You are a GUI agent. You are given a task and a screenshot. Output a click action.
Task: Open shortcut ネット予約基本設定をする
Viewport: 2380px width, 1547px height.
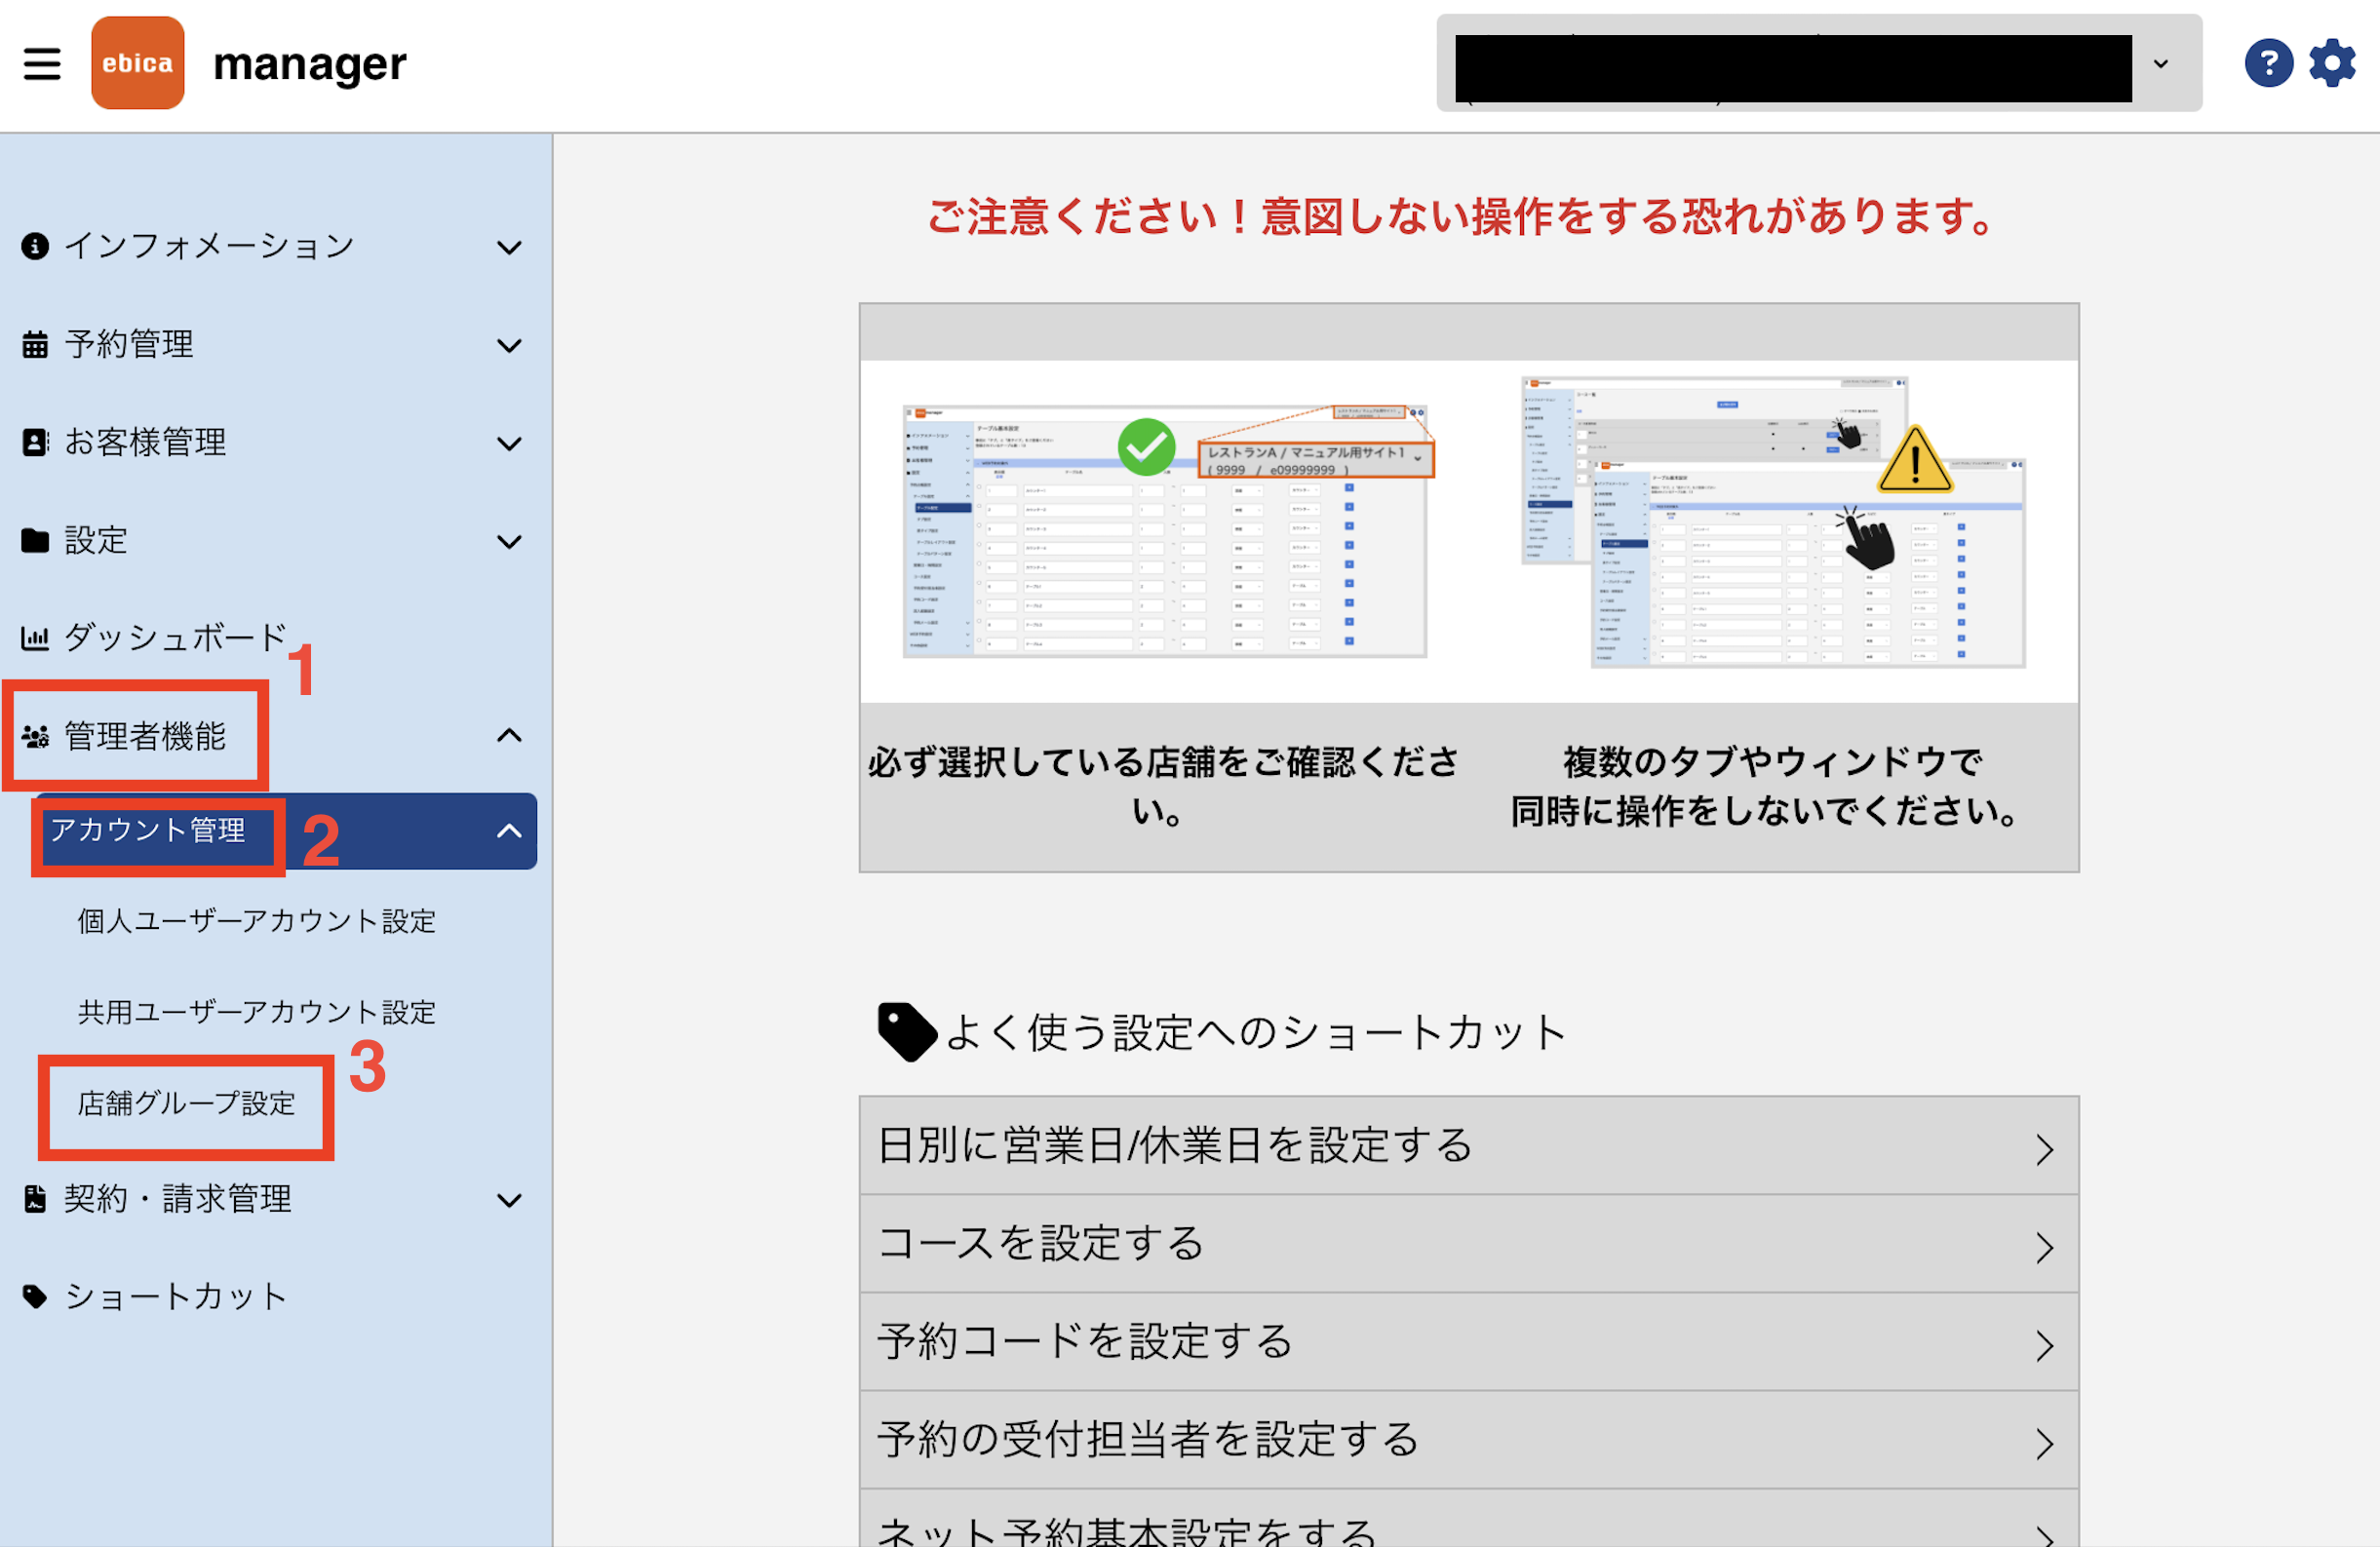pos(1469,1519)
